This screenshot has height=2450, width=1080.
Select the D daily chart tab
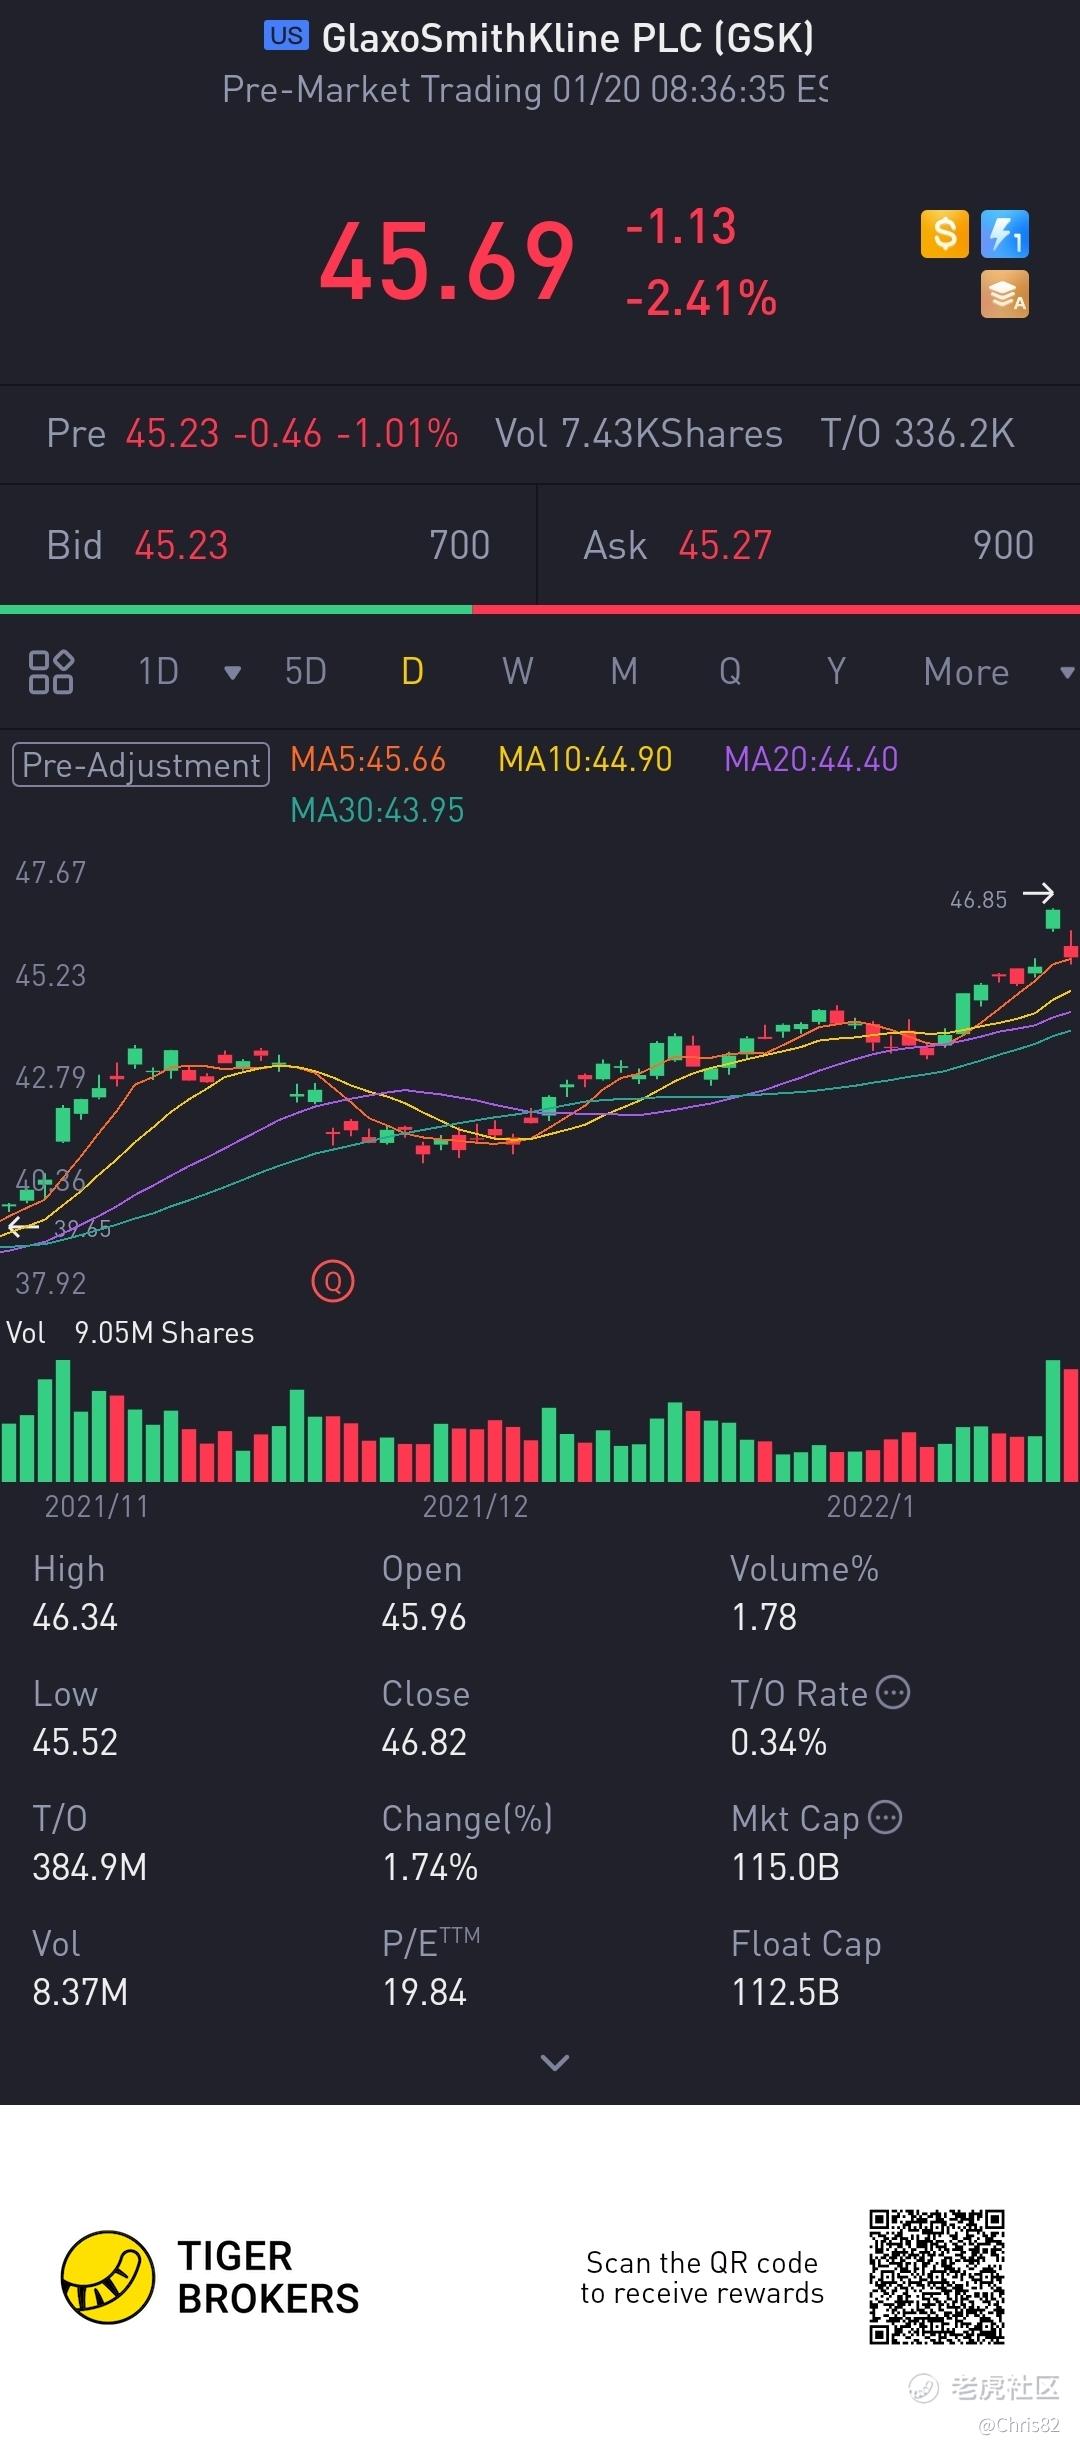coord(412,671)
